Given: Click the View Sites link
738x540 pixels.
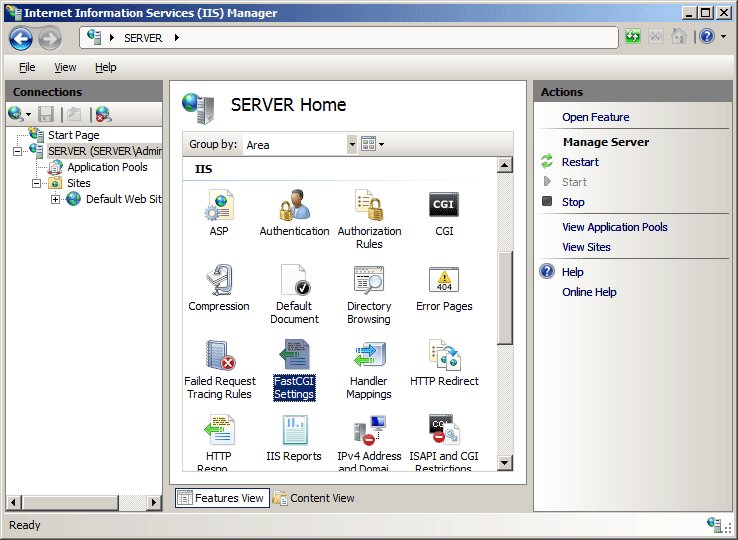Looking at the screenshot, I should pyautogui.click(x=586, y=247).
